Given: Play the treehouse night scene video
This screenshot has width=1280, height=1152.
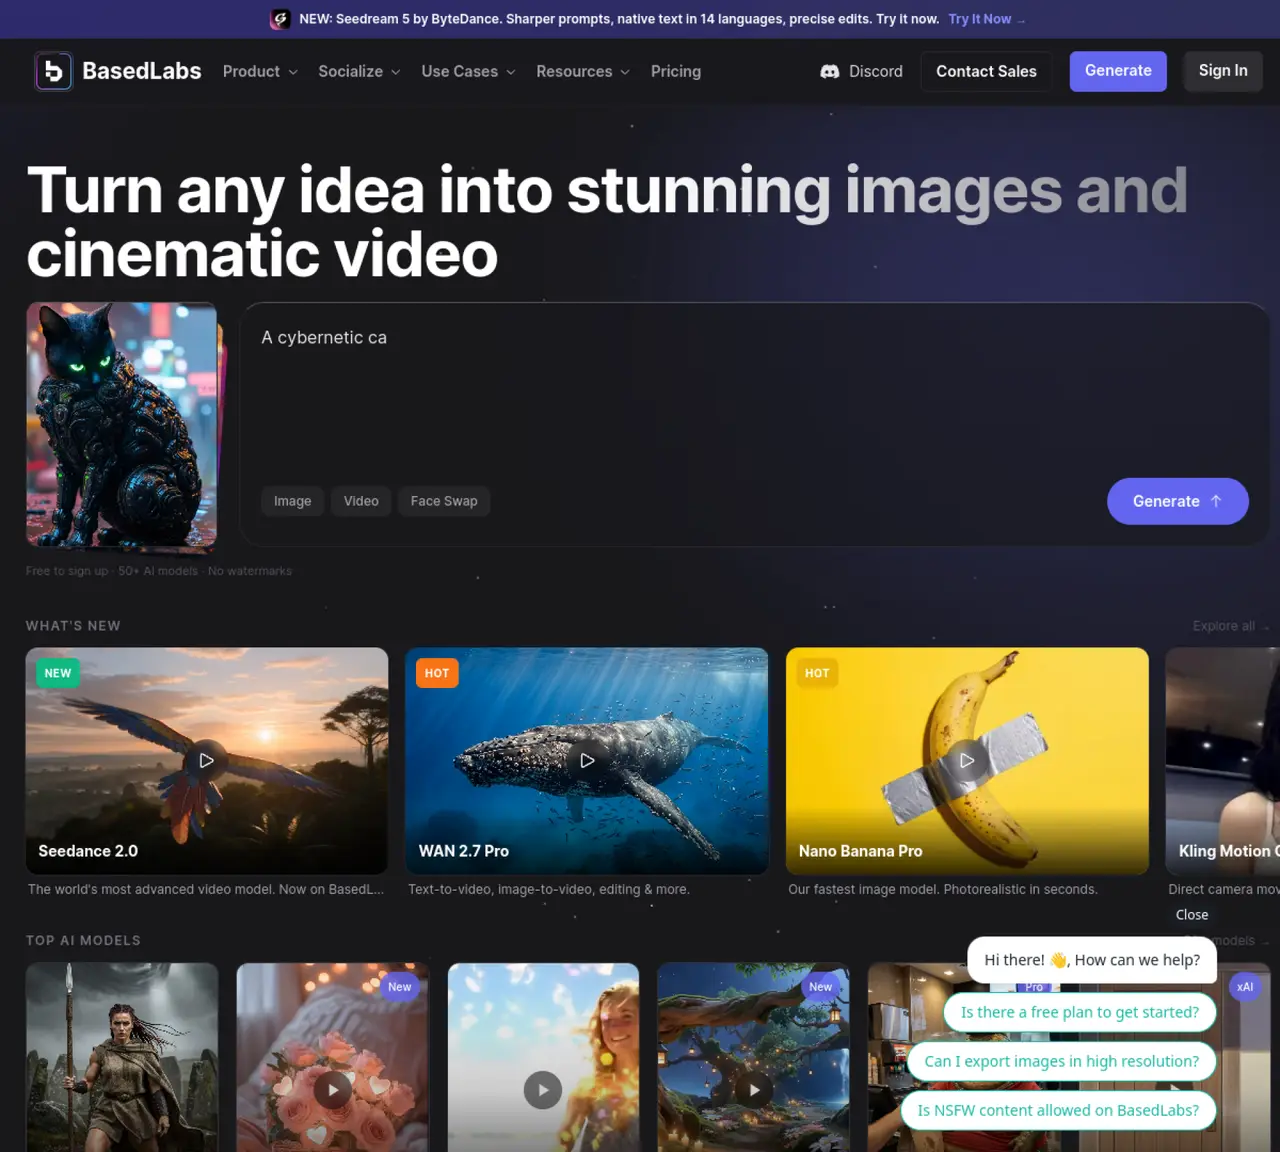Looking at the screenshot, I should pos(754,1090).
